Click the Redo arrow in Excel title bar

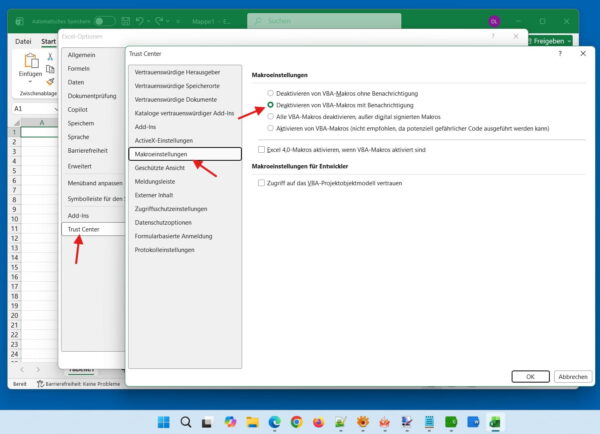pyautogui.click(x=159, y=21)
